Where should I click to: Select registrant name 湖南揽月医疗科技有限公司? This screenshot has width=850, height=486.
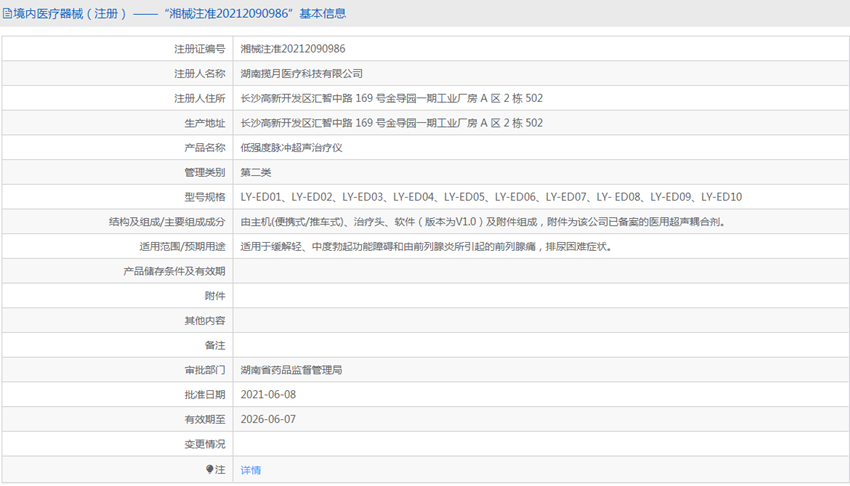tap(301, 74)
